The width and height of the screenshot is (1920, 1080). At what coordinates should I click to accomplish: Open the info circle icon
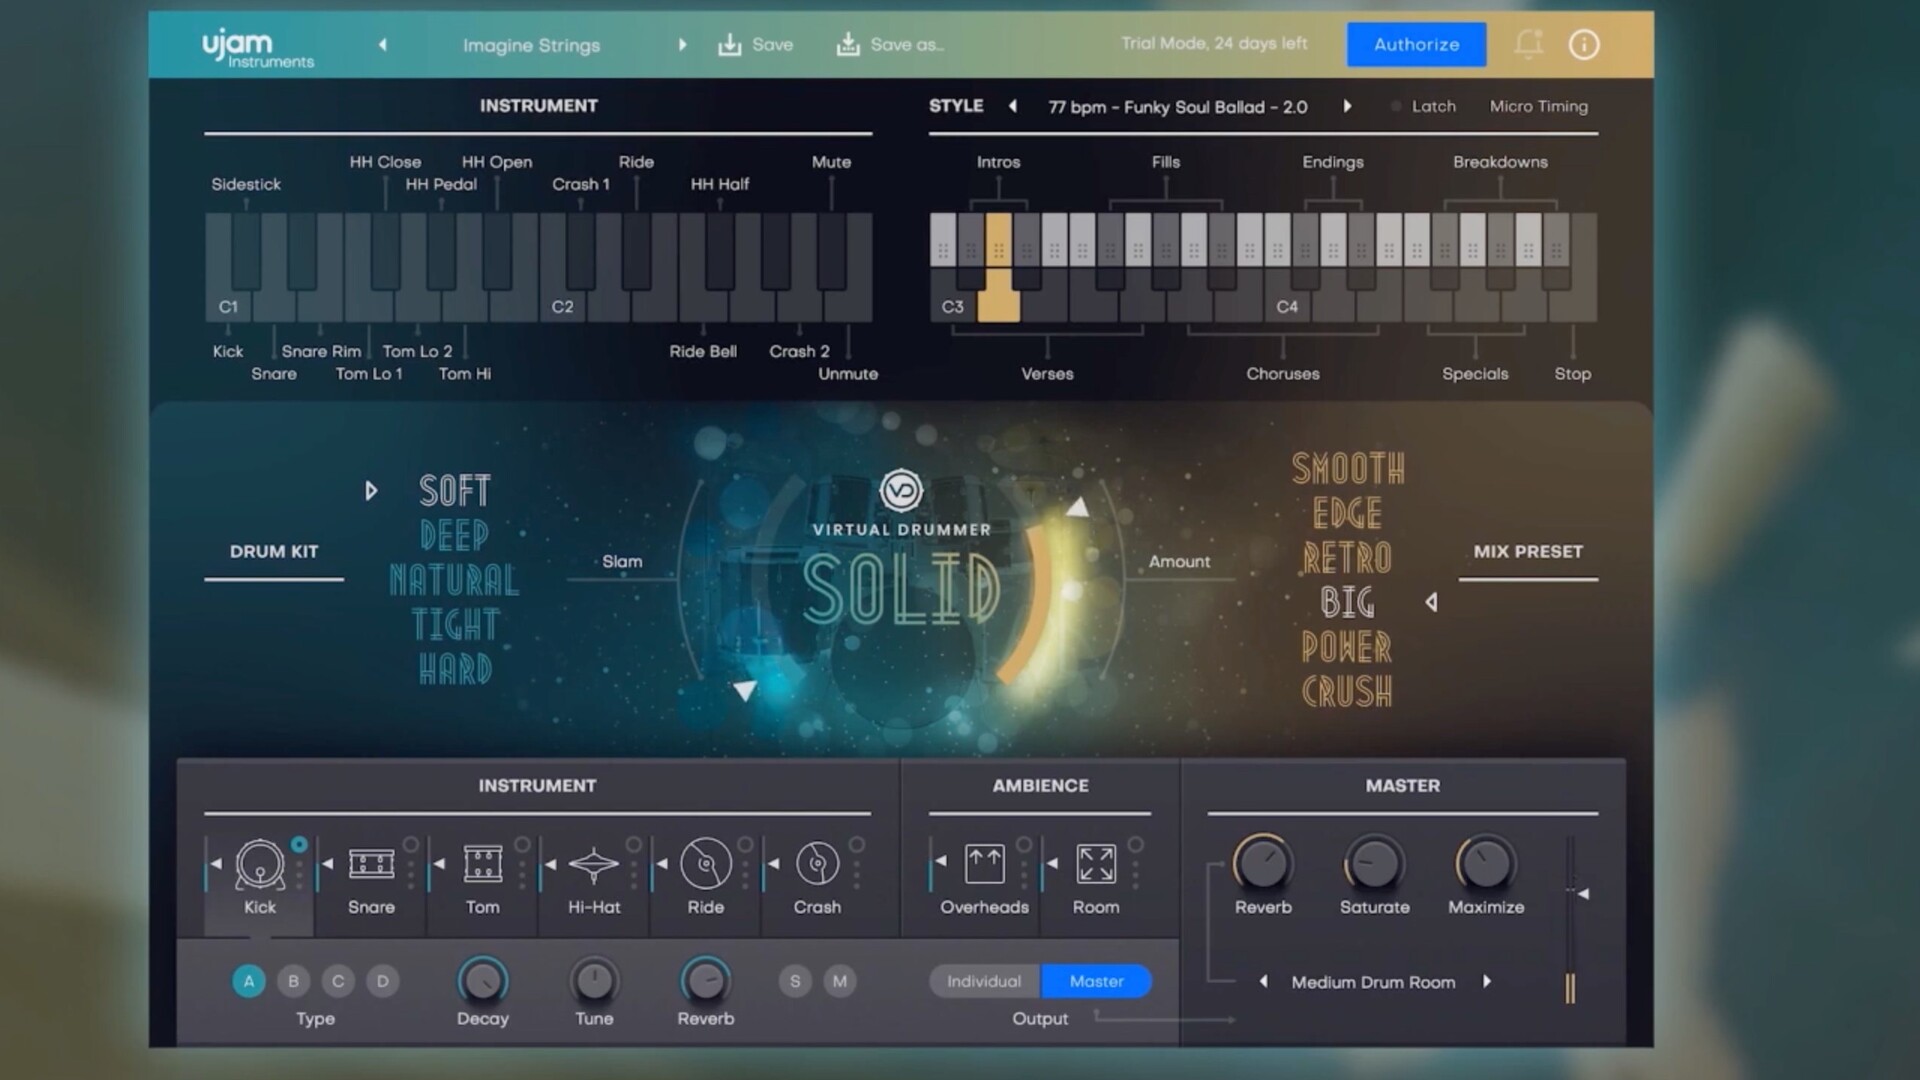[x=1584, y=44]
